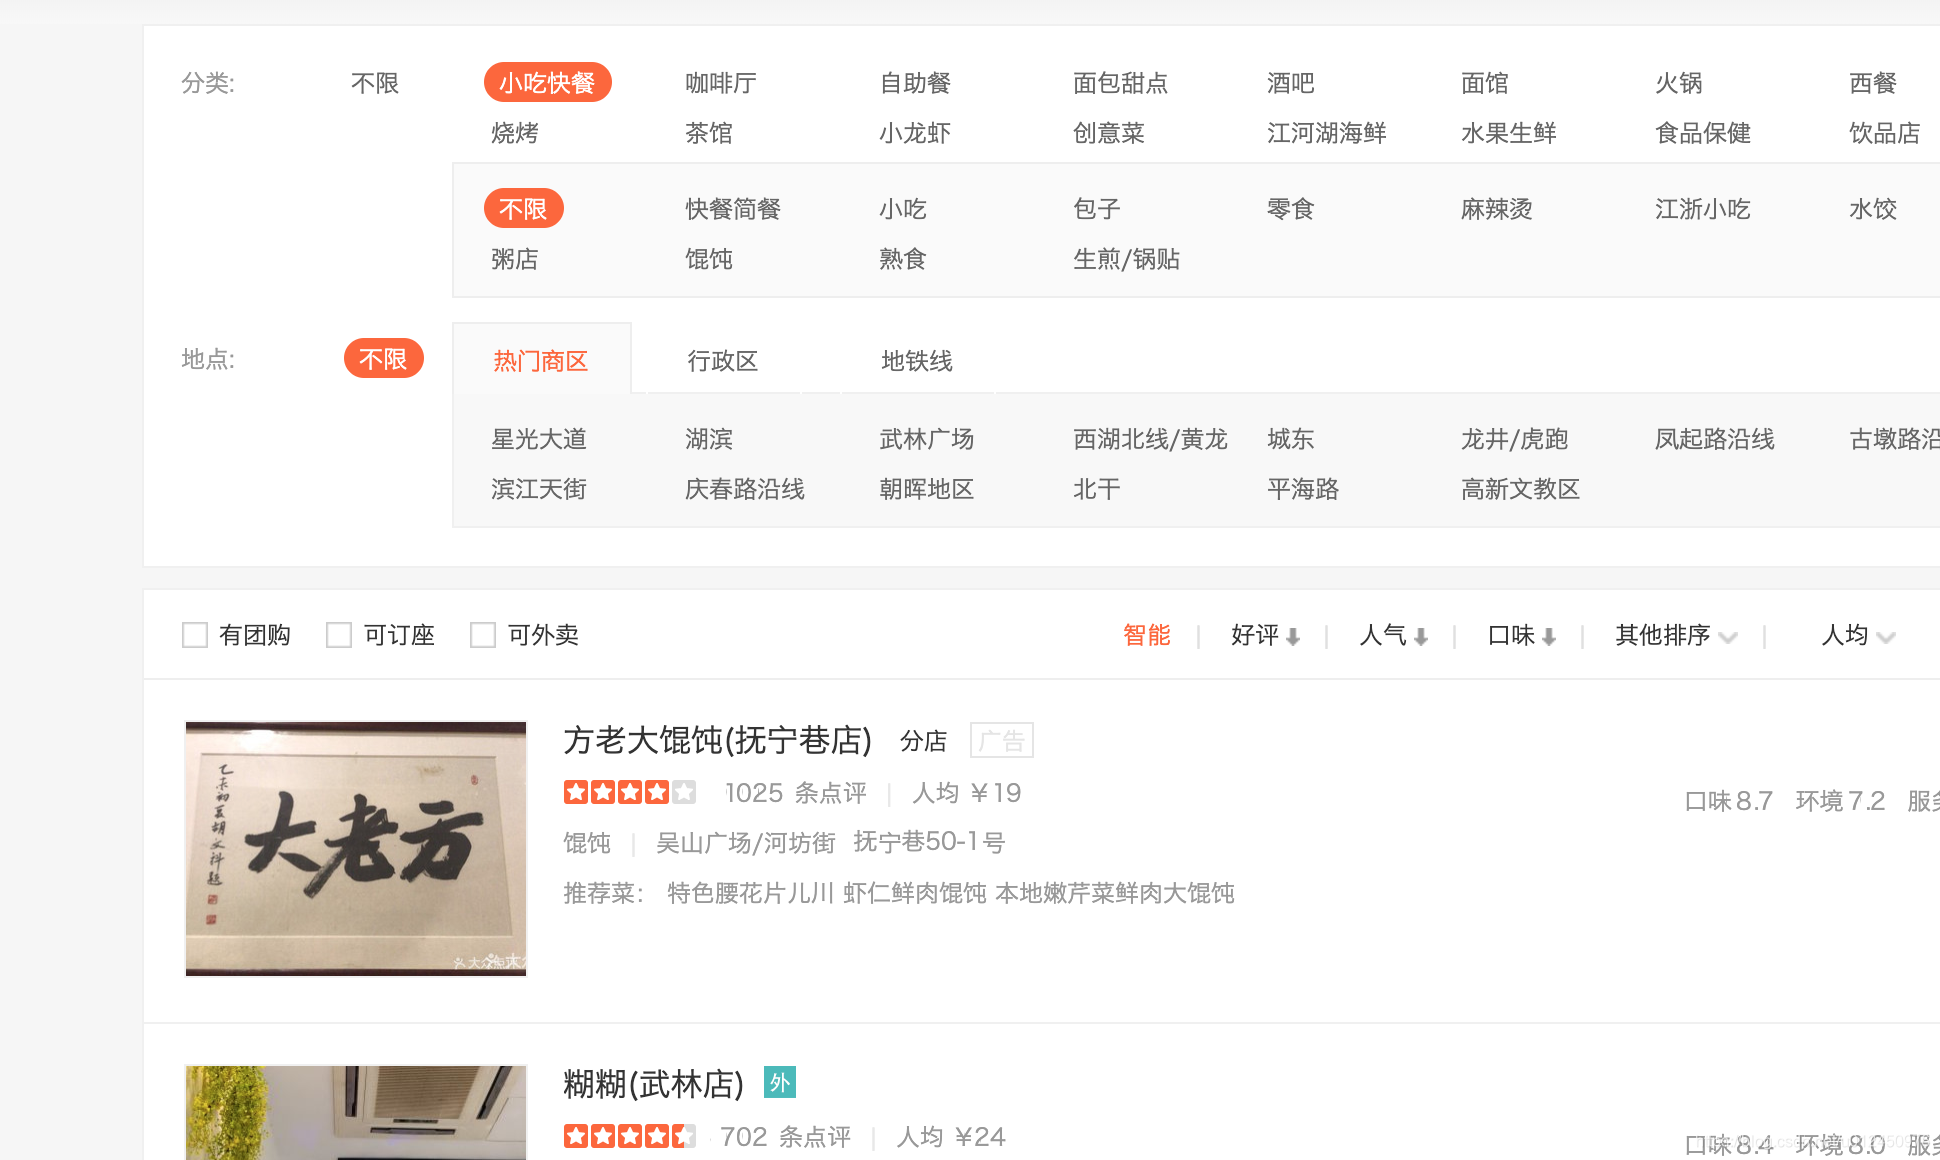Image resolution: width=1940 pixels, height=1160 pixels.
Task: Filter by 馄饨 subcategory
Action: tap(709, 259)
